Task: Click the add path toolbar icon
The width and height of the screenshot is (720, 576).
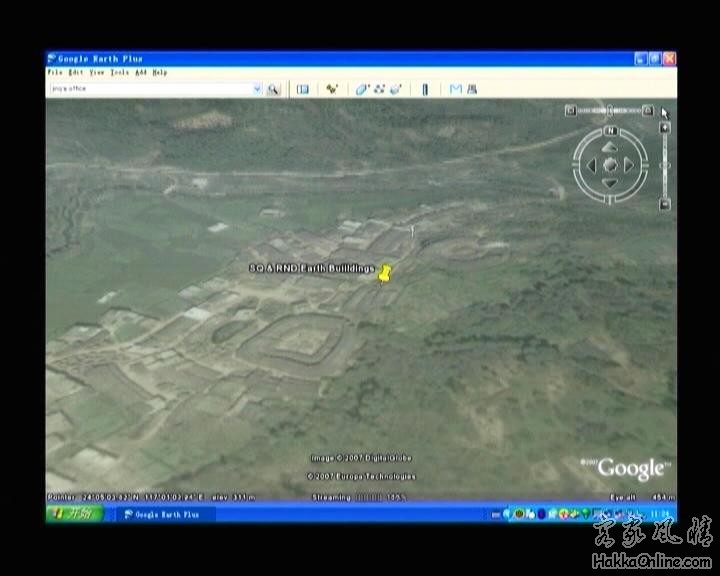Action: 379,89
